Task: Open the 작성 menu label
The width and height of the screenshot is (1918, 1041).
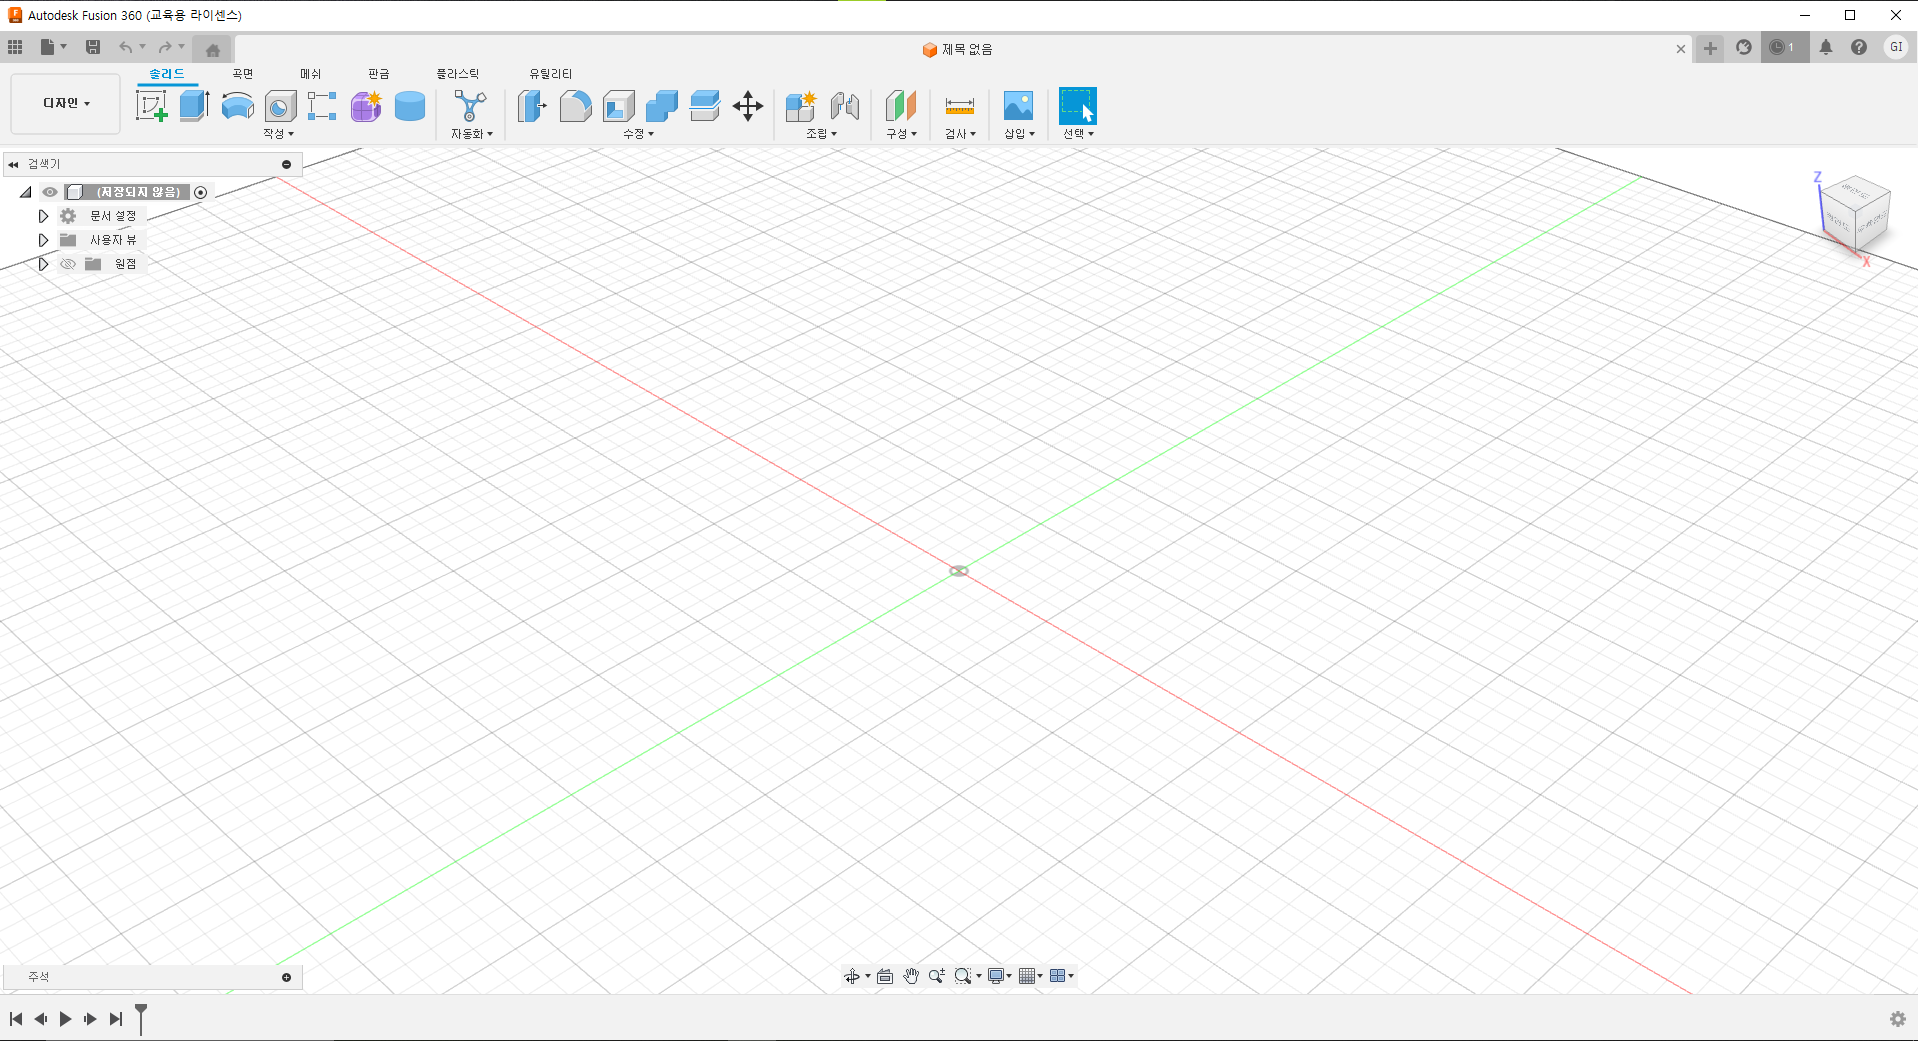Action: click(x=278, y=134)
